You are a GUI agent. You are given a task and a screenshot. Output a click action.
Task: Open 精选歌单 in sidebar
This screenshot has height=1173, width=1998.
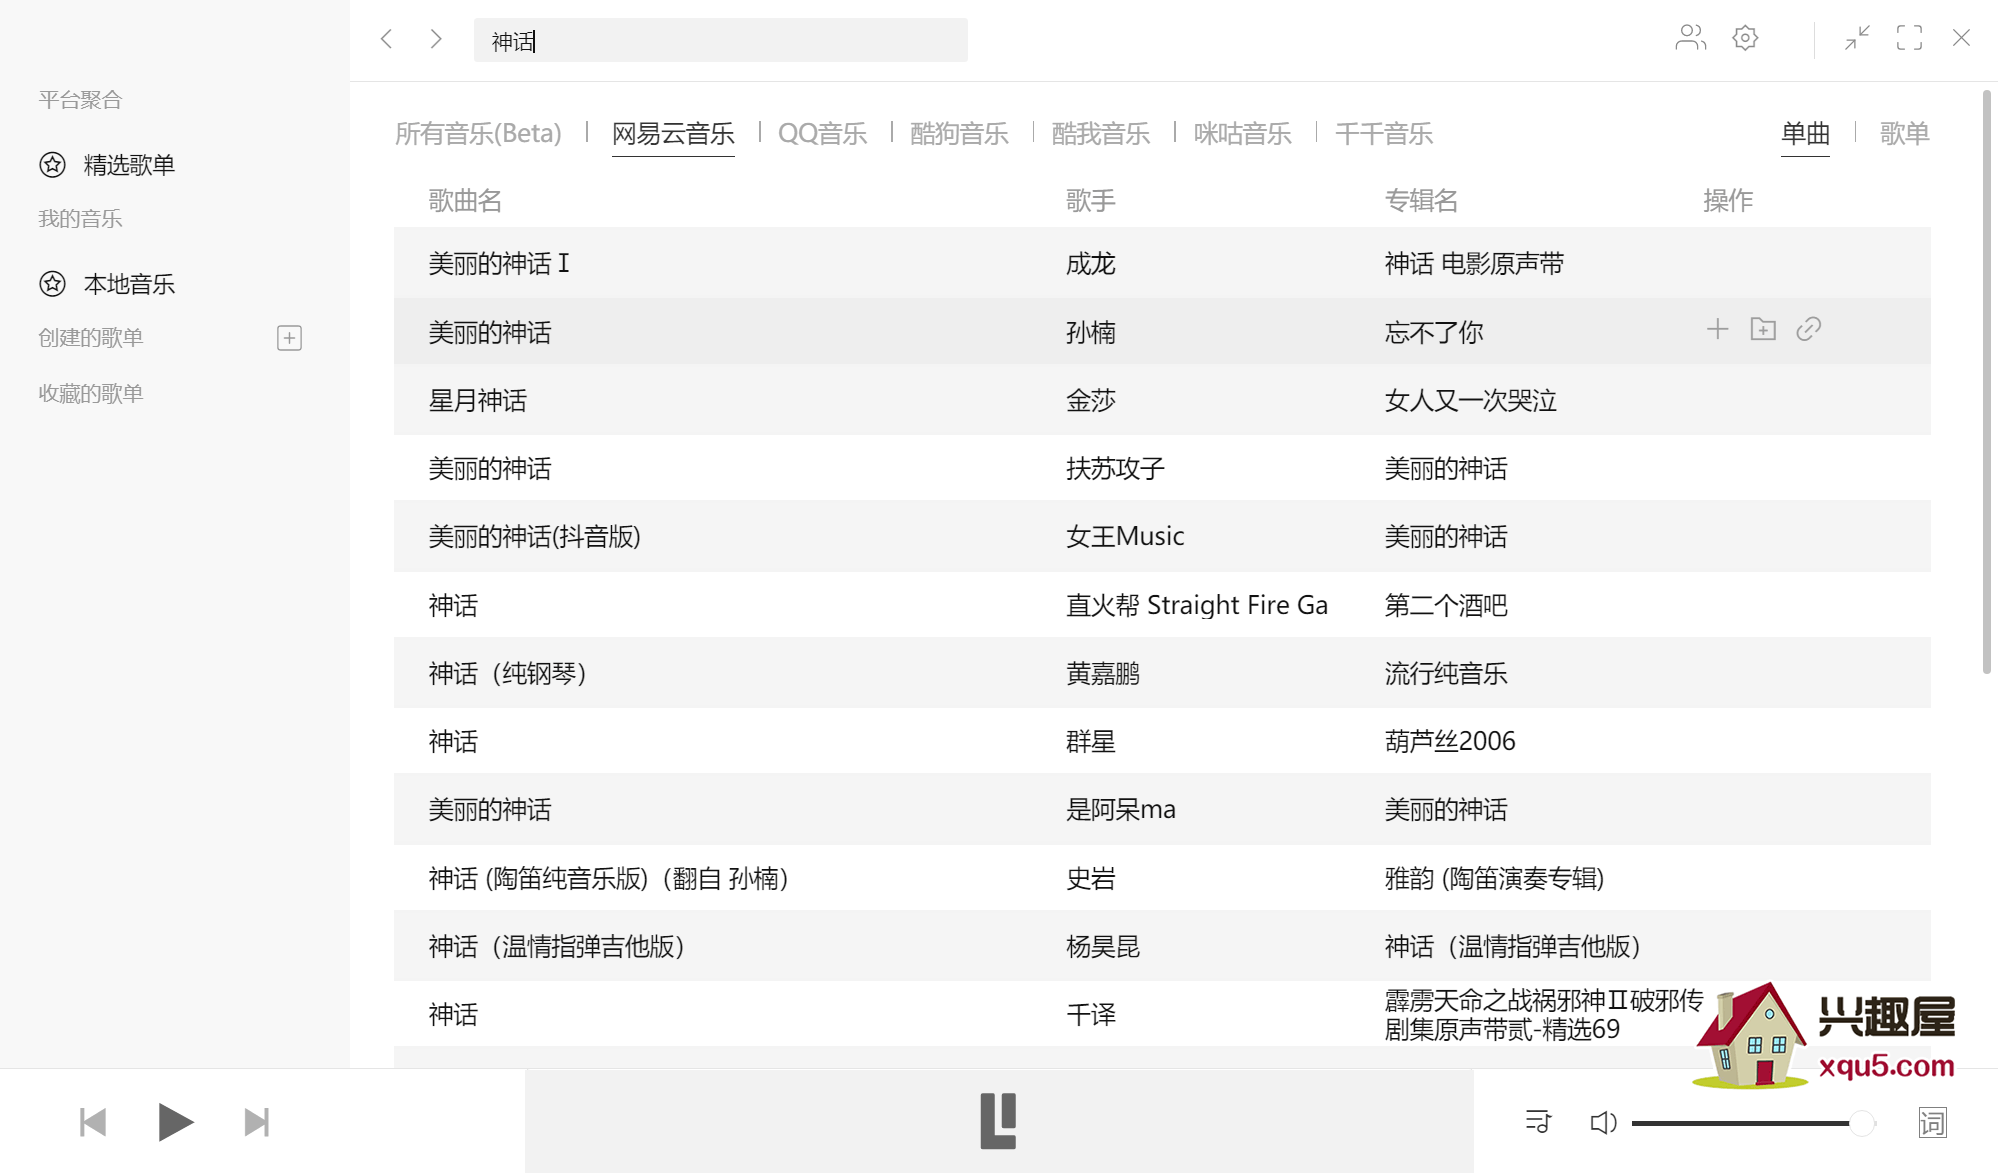(x=129, y=165)
